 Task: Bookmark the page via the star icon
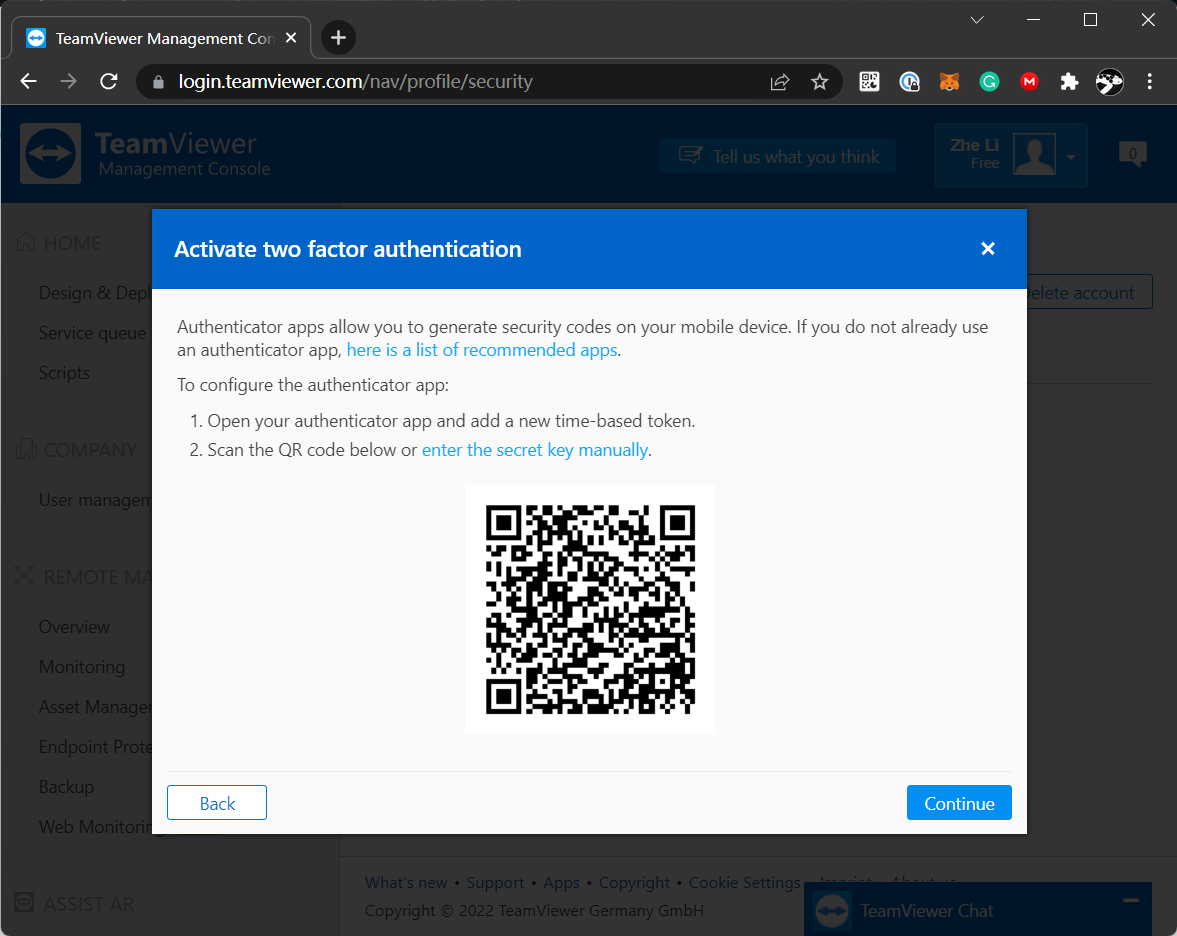[x=819, y=81]
